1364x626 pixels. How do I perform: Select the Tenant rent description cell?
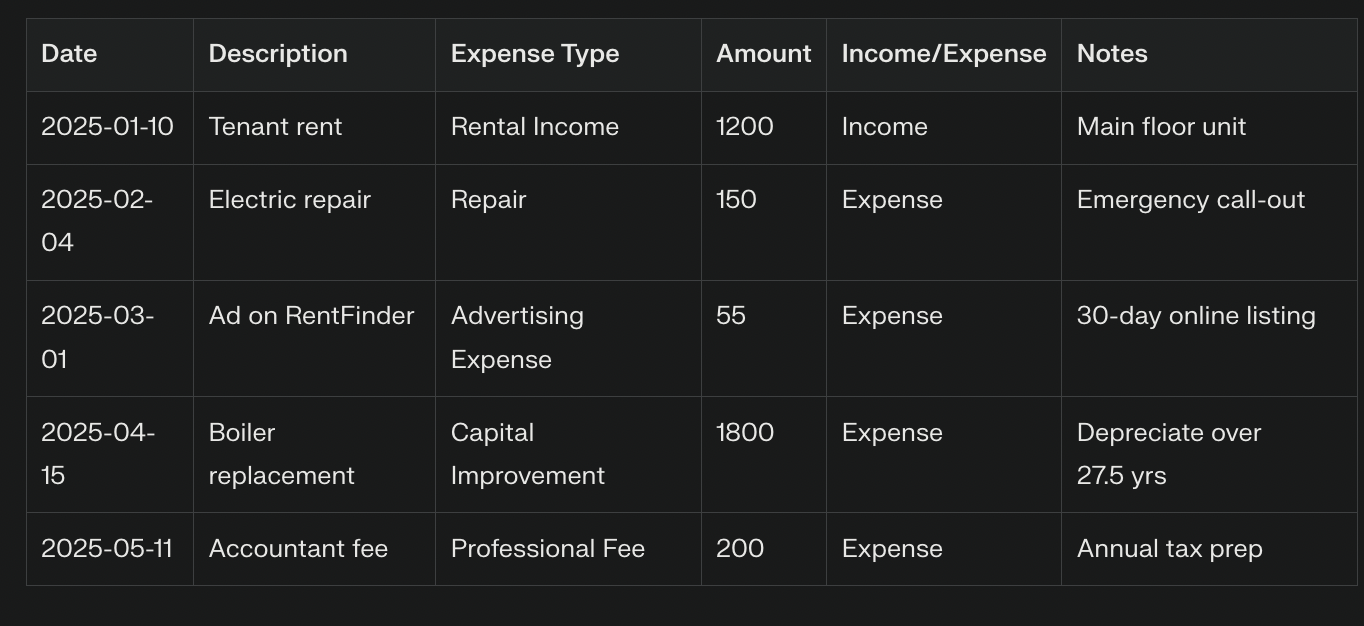pyautogui.click(x=314, y=128)
